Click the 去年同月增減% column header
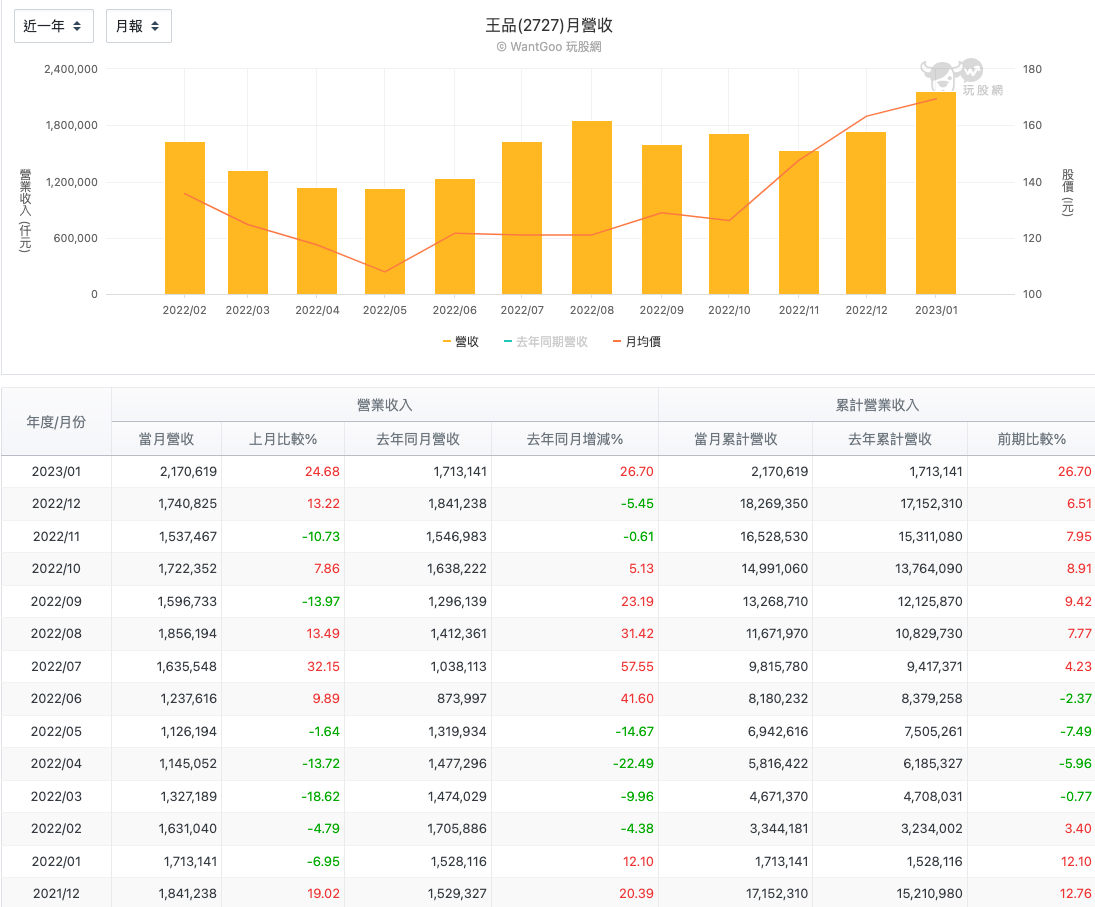Image resolution: width=1095 pixels, height=907 pixels. click(573, 439)
